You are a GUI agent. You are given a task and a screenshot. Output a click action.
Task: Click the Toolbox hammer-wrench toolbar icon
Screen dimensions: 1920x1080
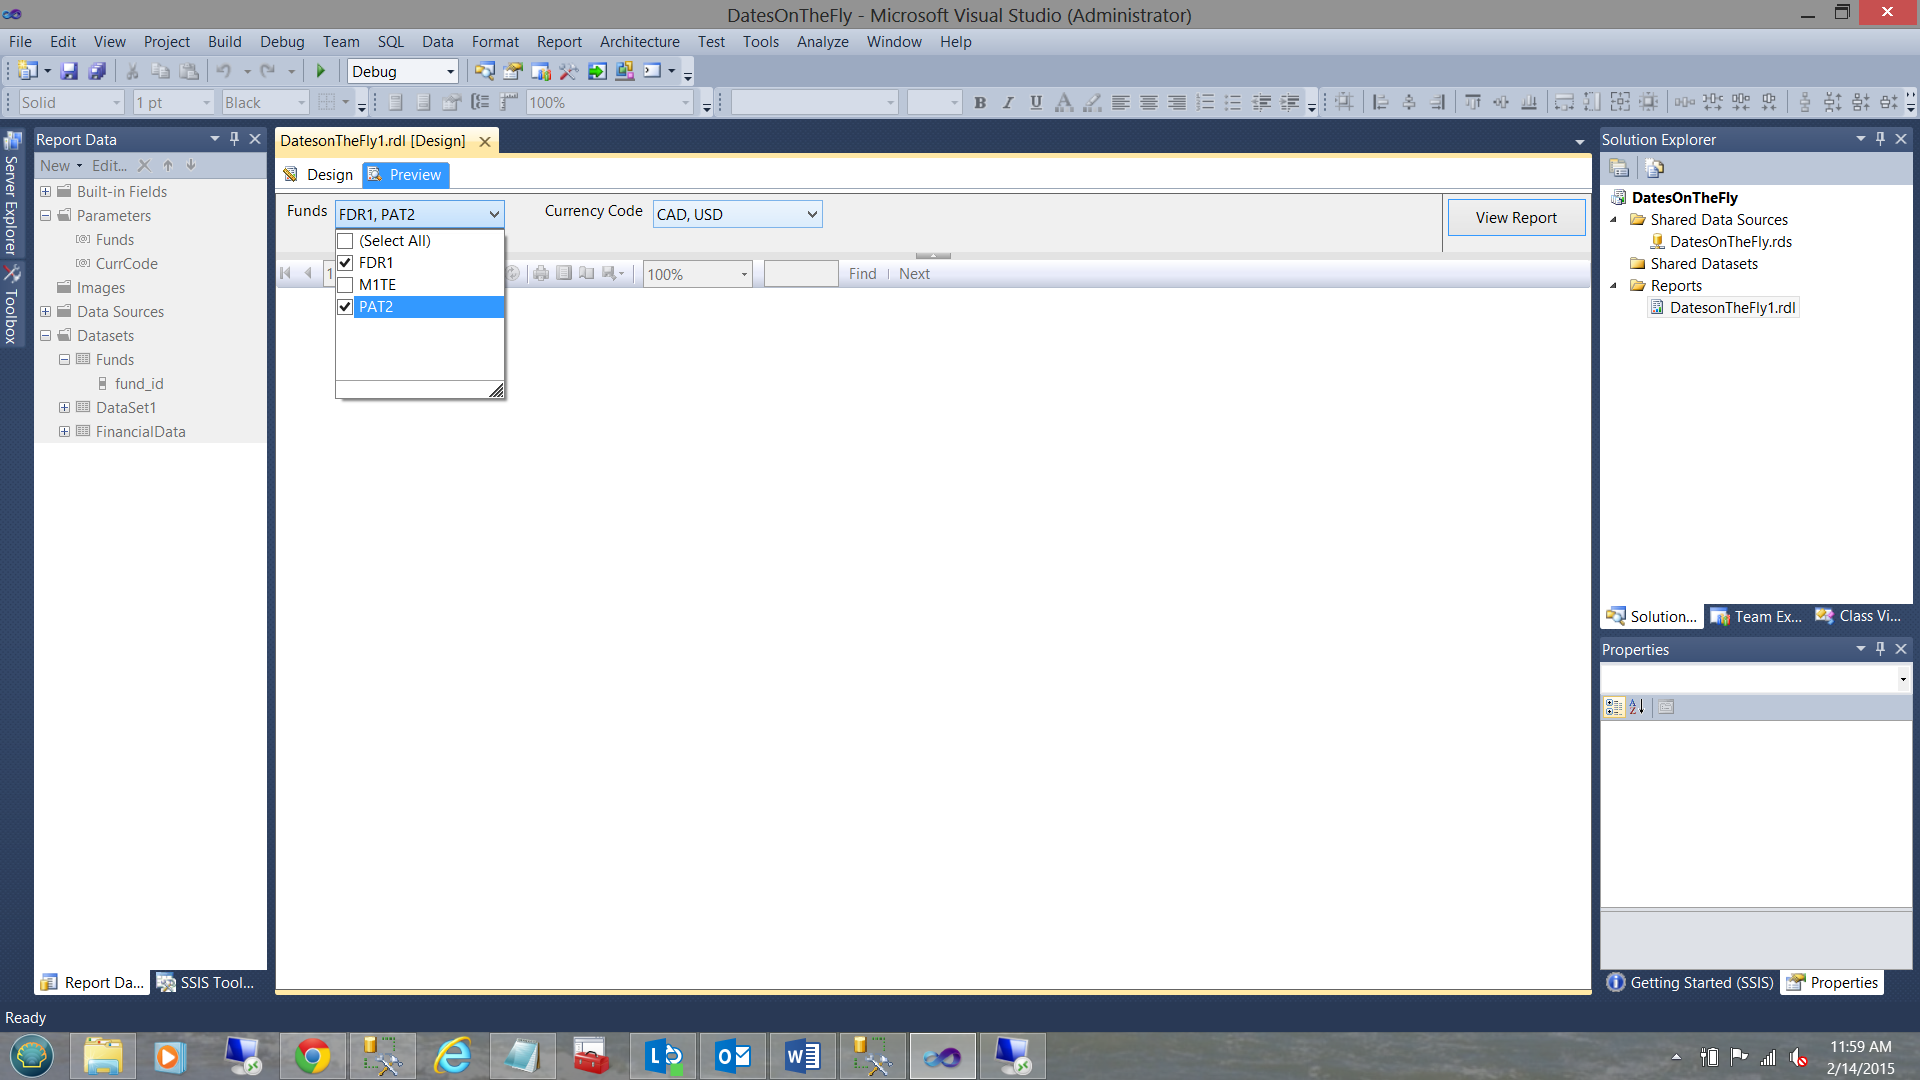[568, 71]
